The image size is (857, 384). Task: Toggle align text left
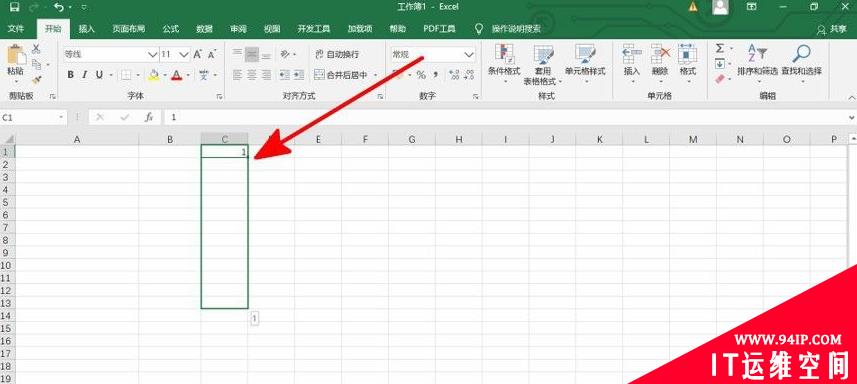pos(237,75)
